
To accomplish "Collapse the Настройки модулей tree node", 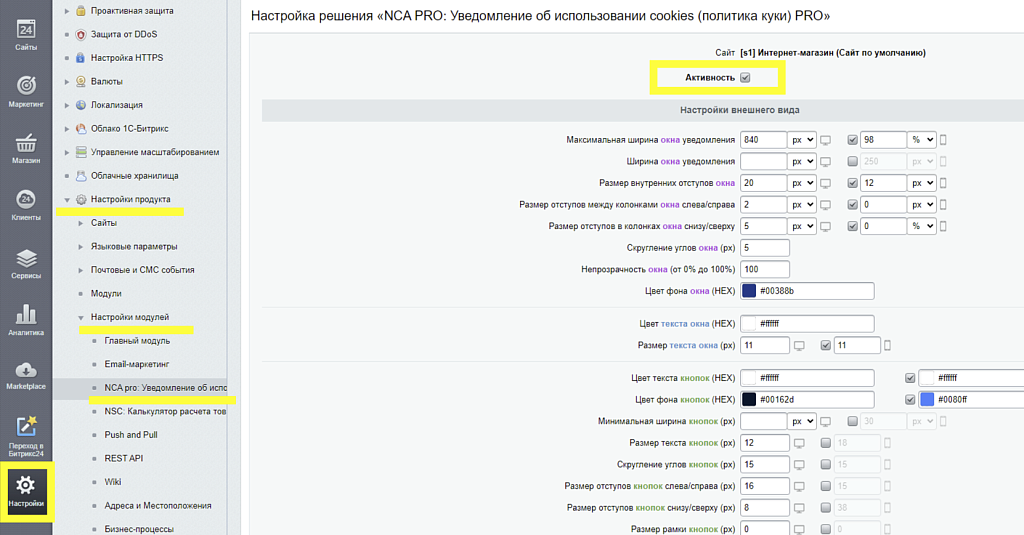I will click(81, 317).
